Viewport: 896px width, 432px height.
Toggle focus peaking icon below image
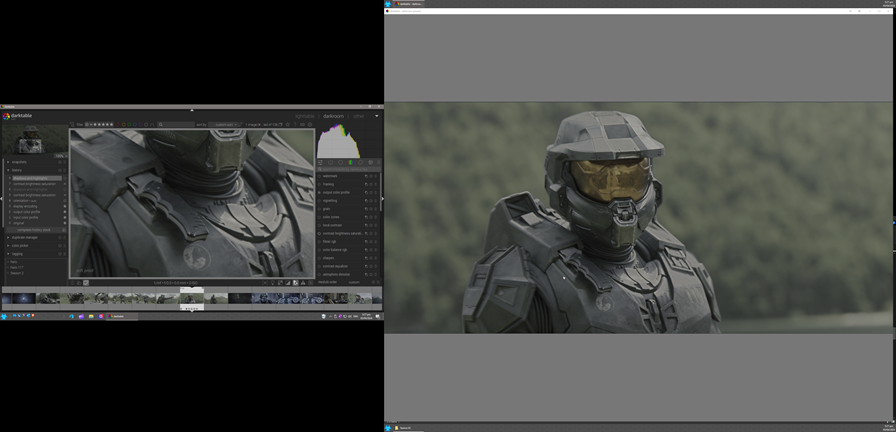click(x=265, y=282)
